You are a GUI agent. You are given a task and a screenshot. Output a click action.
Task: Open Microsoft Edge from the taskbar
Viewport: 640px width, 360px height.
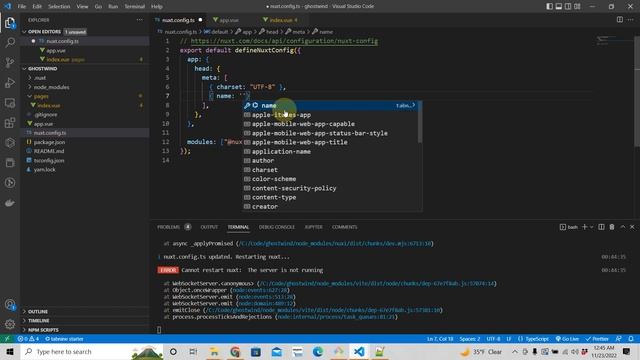tap(318, 351)
